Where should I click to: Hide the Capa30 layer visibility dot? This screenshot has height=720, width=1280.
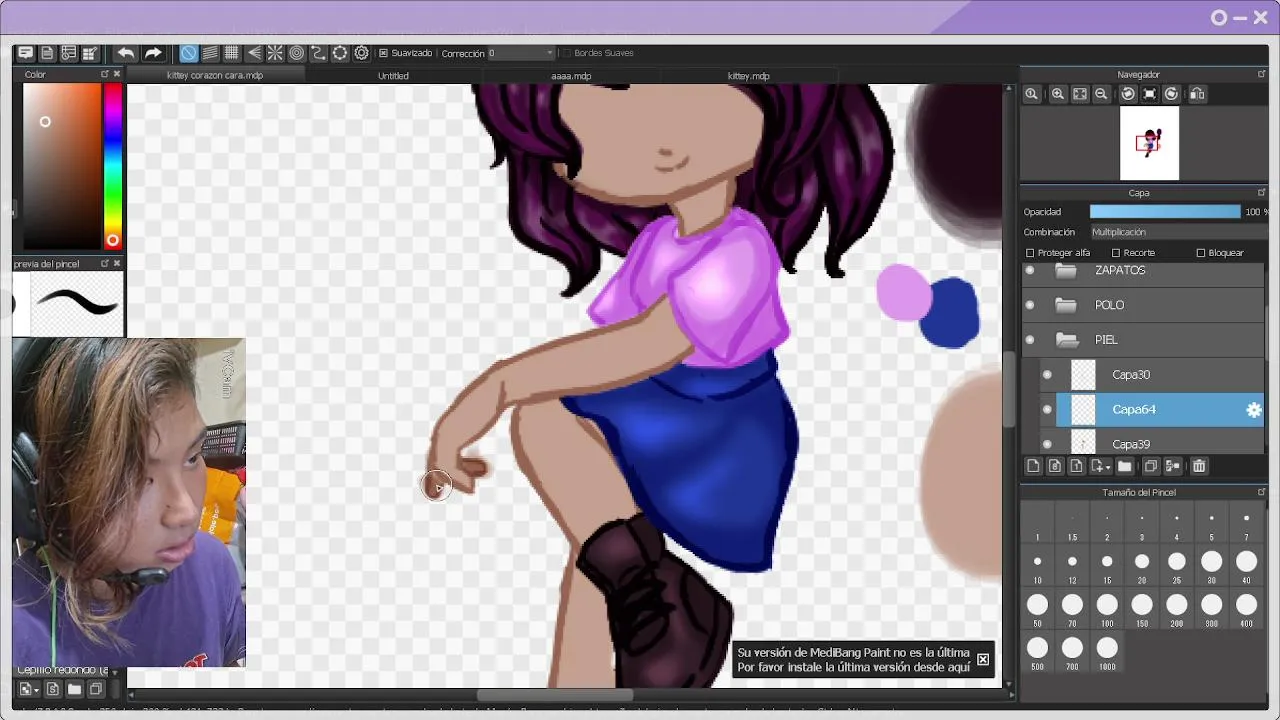[1047, 375]
